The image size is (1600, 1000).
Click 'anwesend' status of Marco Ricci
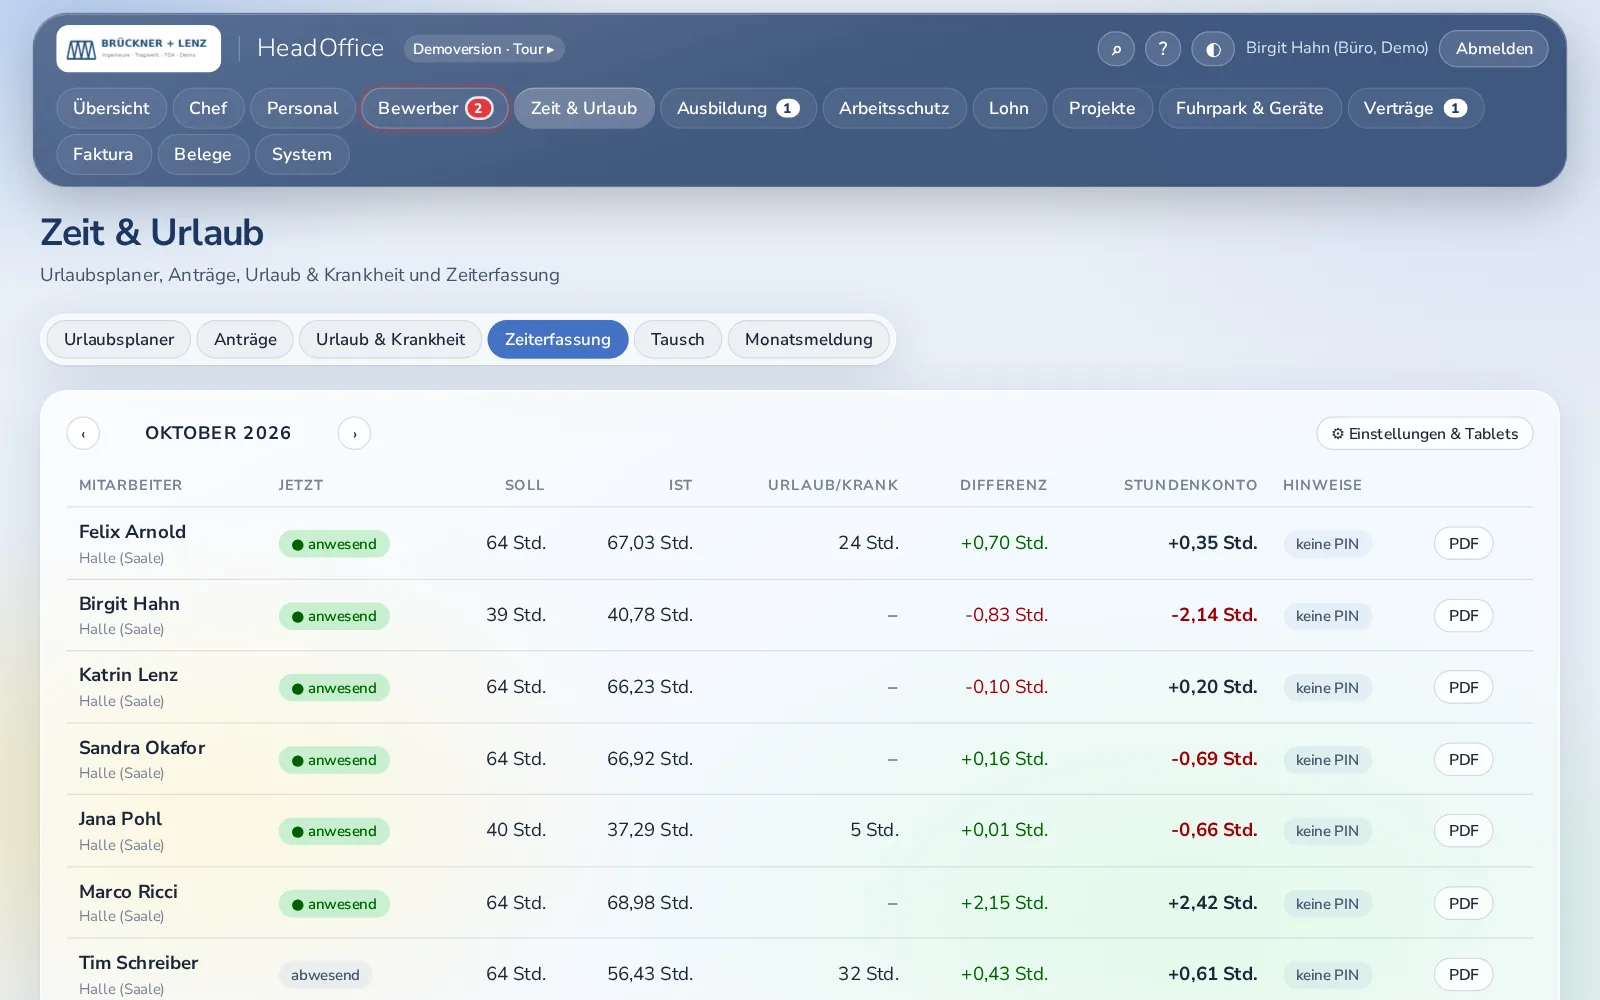334,904
